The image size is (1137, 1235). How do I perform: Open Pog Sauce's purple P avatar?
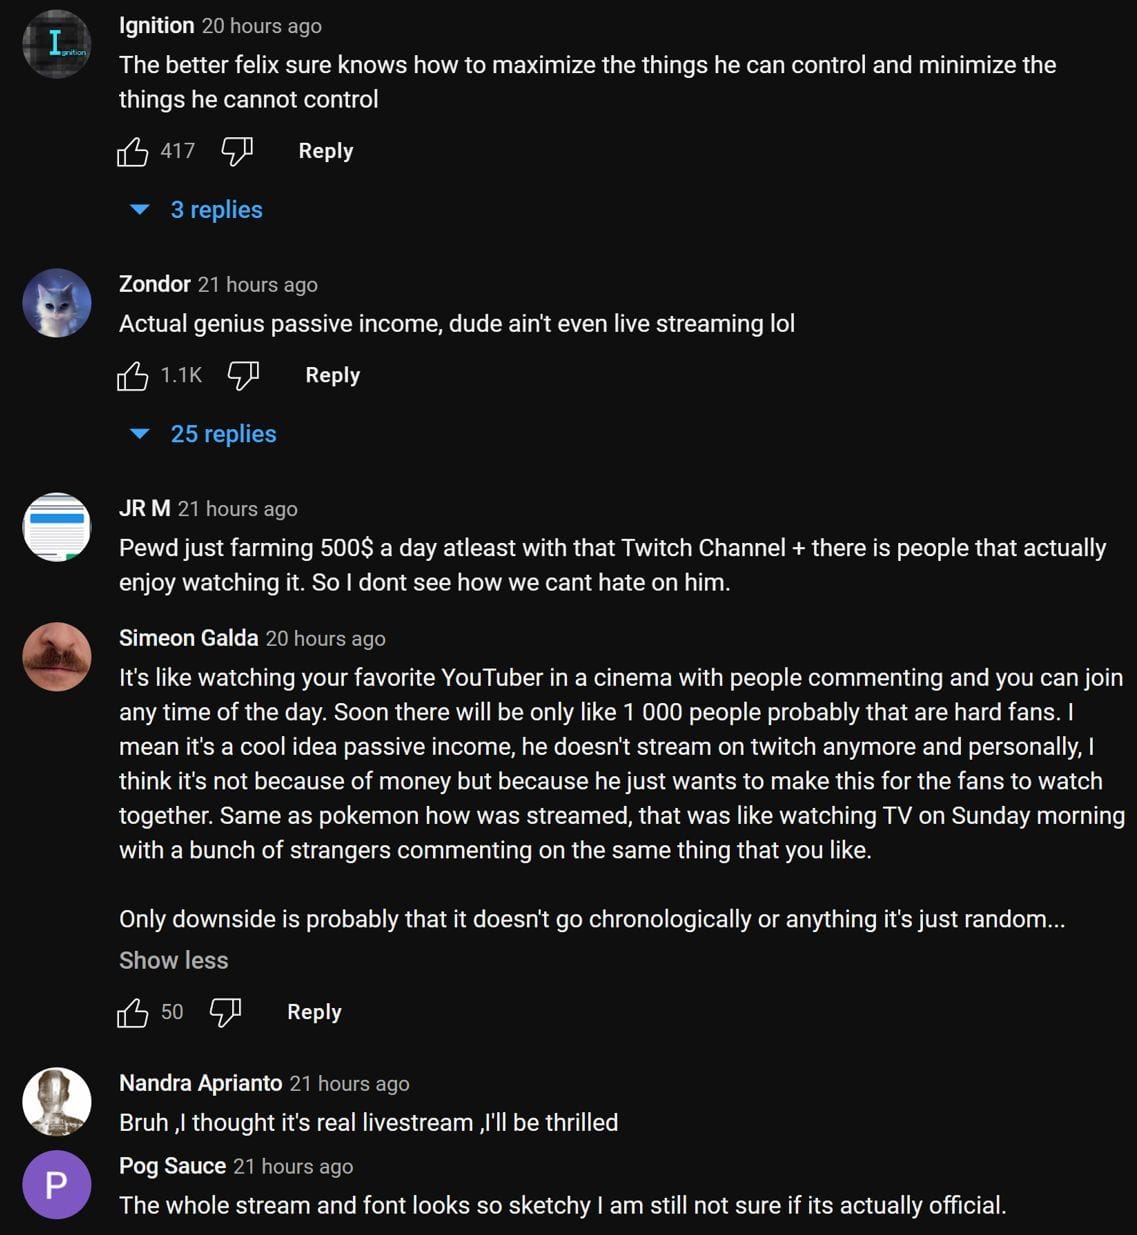[57, 1185]
